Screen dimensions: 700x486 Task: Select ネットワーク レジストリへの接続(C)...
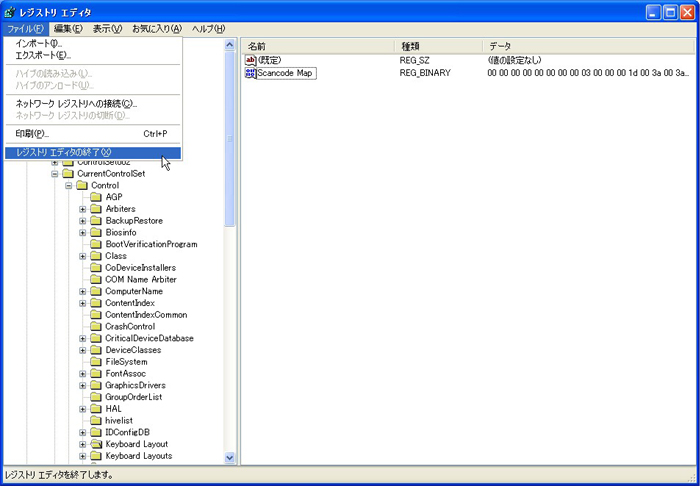tap(92, 104)
